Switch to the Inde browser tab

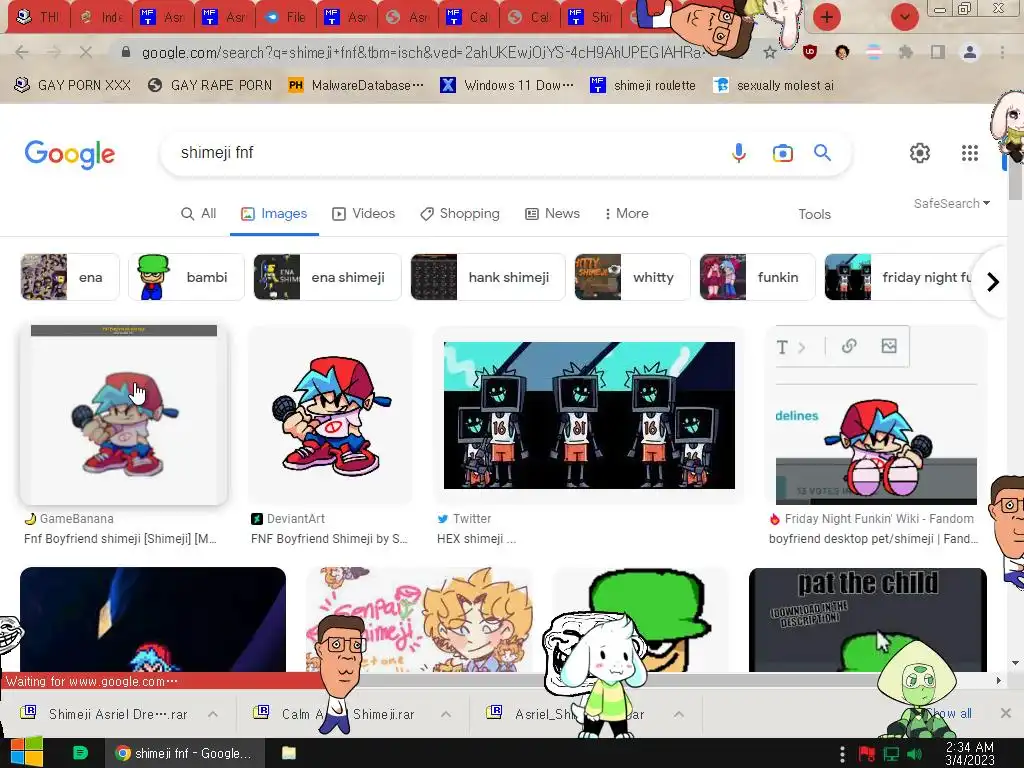102,18
